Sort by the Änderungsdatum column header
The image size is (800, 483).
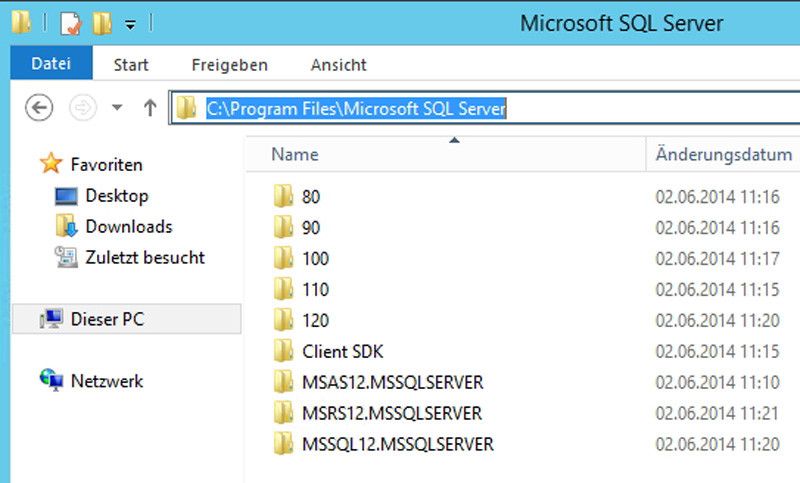723,155
